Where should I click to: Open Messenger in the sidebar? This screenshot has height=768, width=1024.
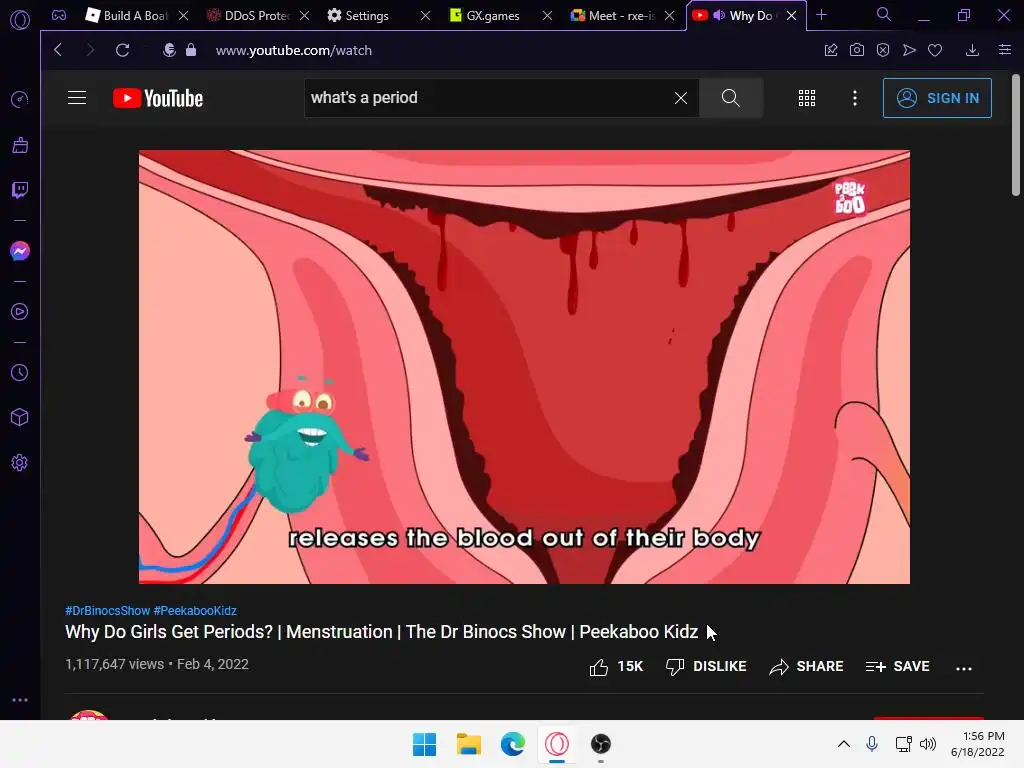20,251
